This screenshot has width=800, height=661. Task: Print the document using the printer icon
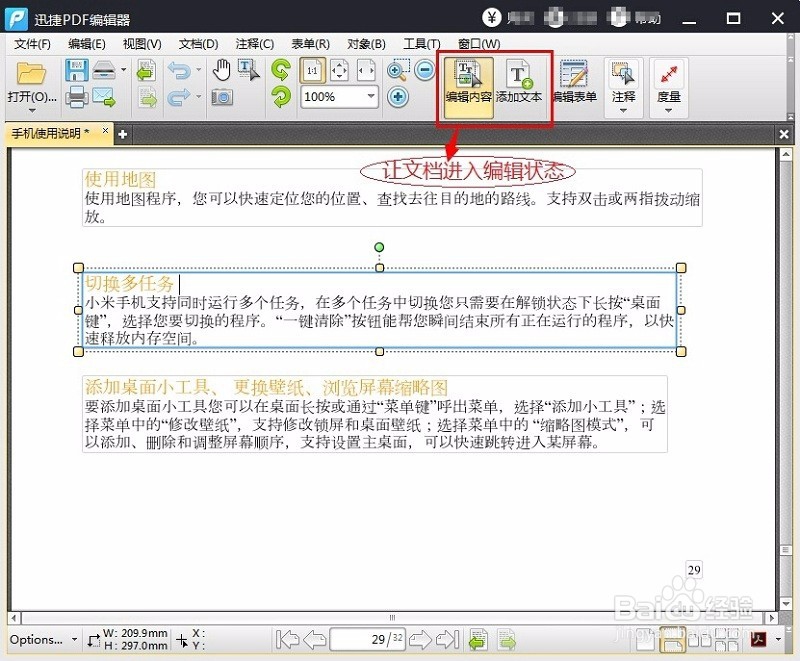[77, 97]
